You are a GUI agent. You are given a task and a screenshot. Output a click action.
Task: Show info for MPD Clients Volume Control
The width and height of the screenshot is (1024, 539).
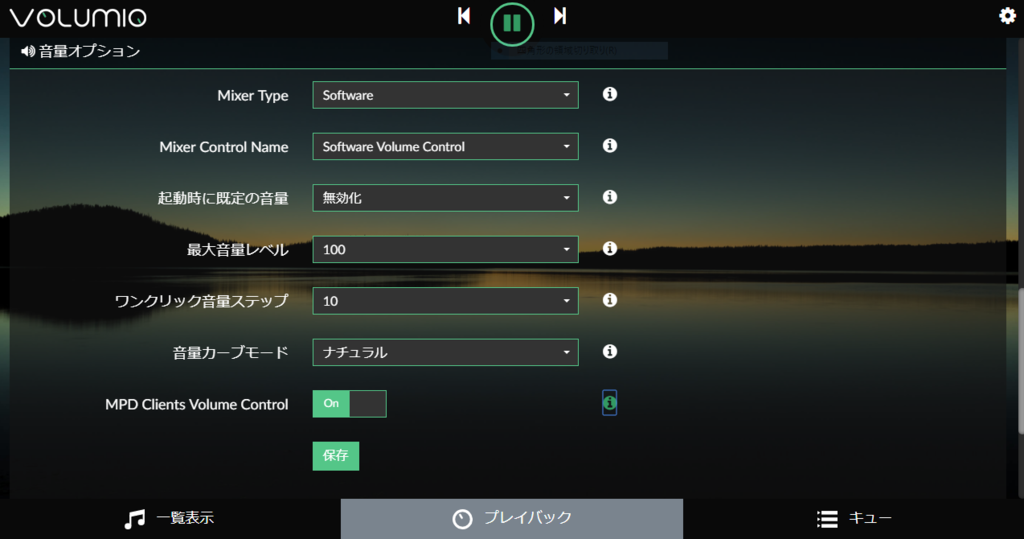pyautogui.click(x=609, y=403)
